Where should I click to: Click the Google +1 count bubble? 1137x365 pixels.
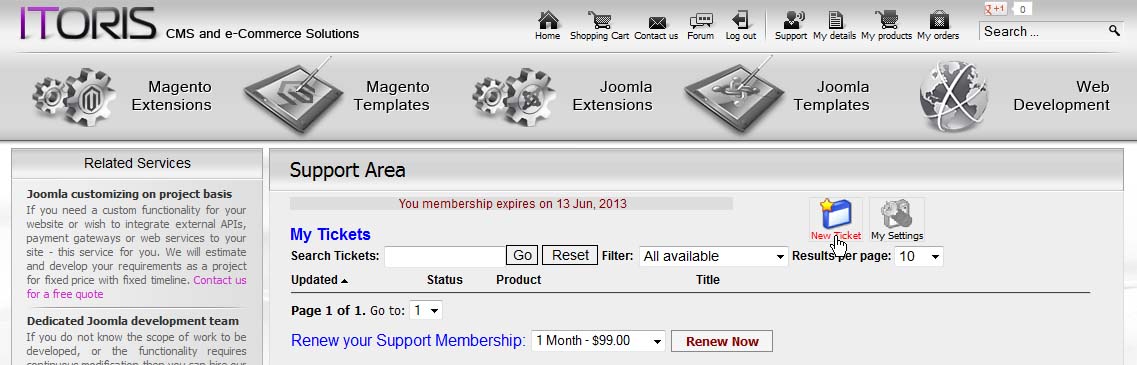pos(1022,9)
